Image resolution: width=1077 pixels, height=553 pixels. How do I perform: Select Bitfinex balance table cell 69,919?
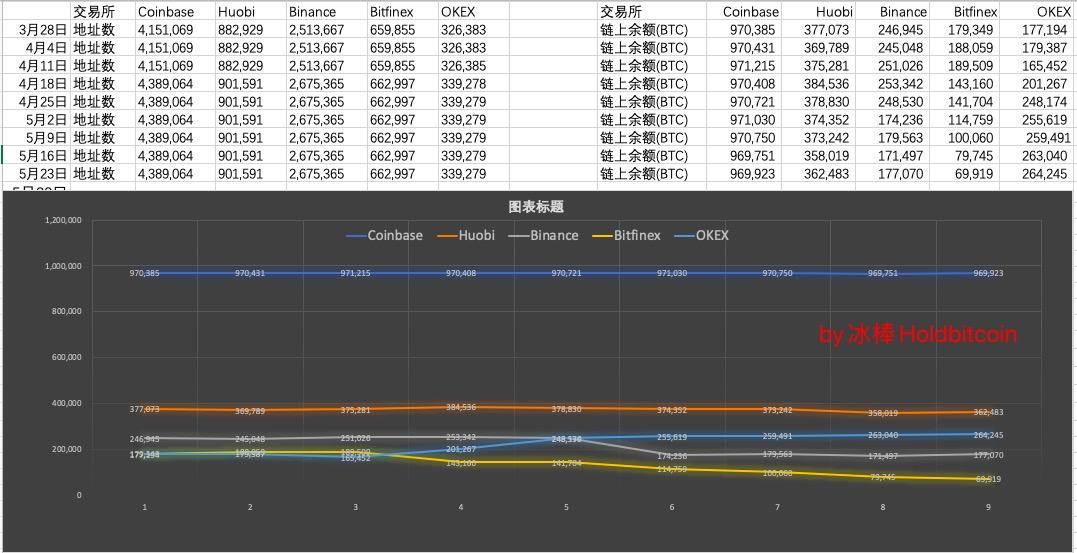pyautogui.click(x=966, y=174)
